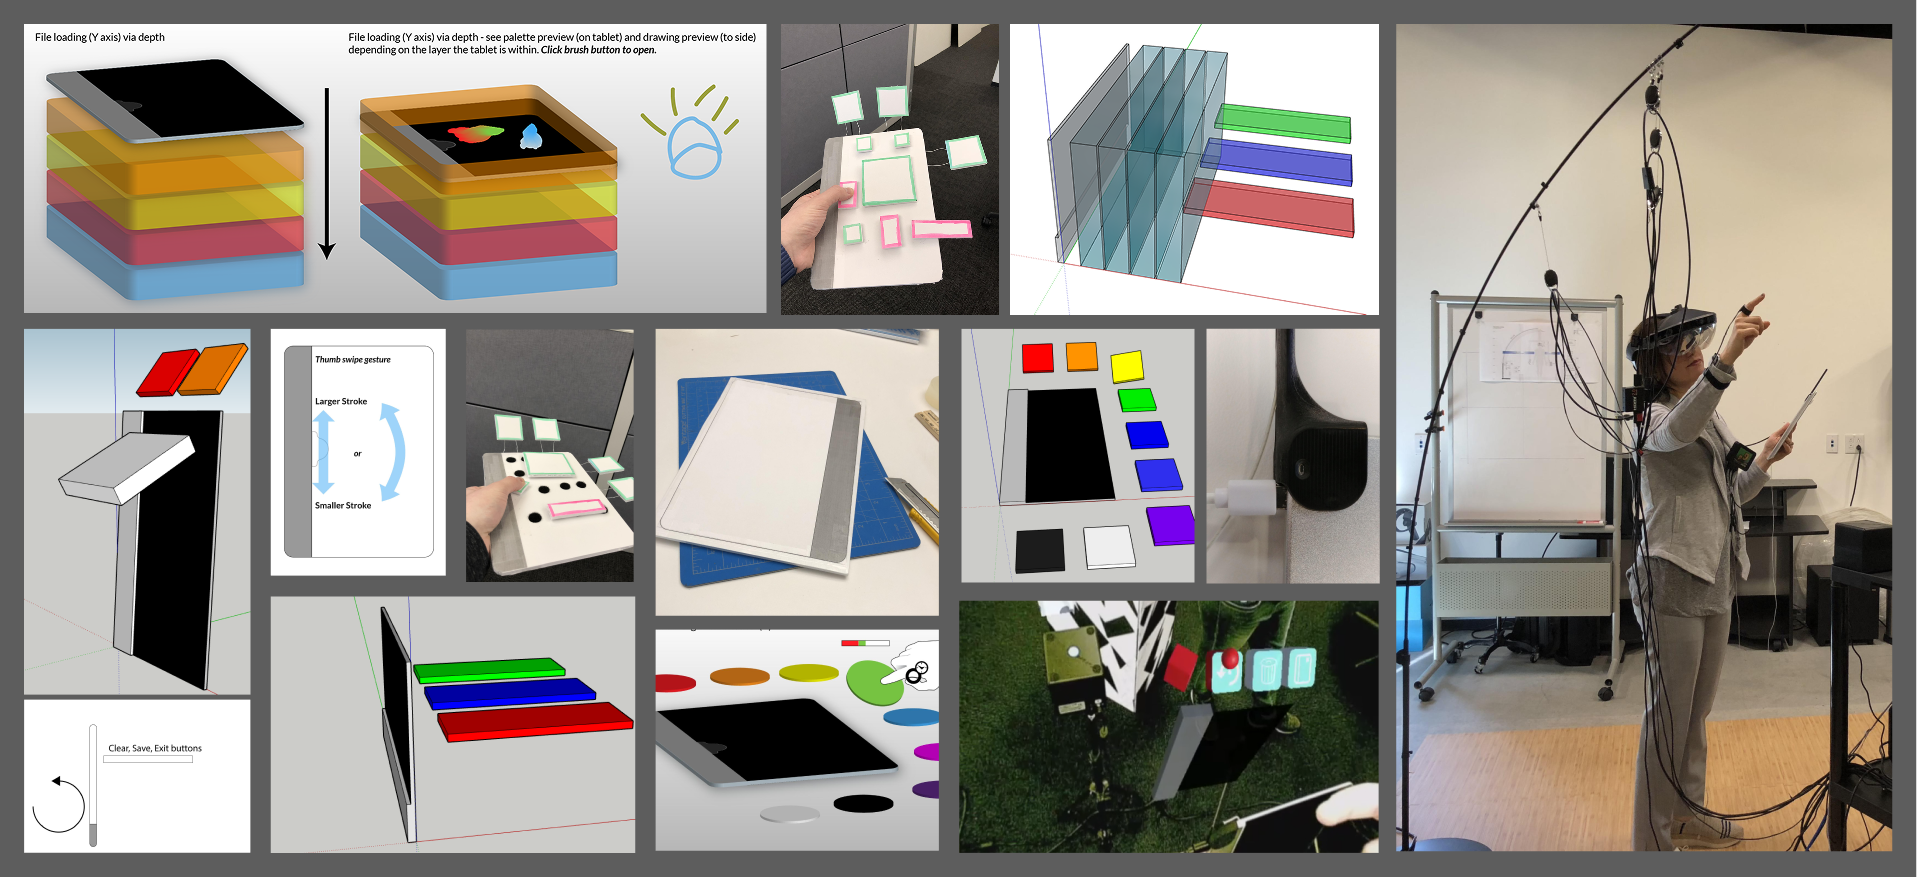
Task: Click the white circle on the olive box
Action: 1073,651
